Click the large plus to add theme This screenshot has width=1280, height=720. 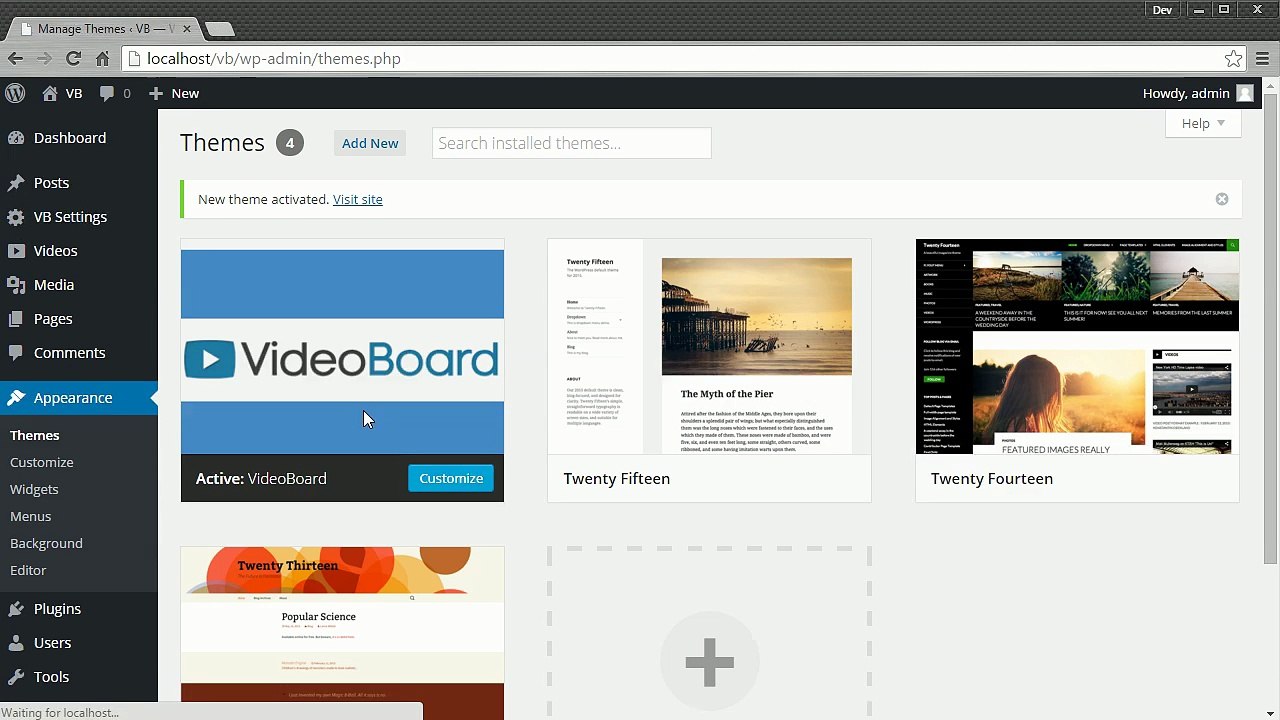[x=710, y=662]
